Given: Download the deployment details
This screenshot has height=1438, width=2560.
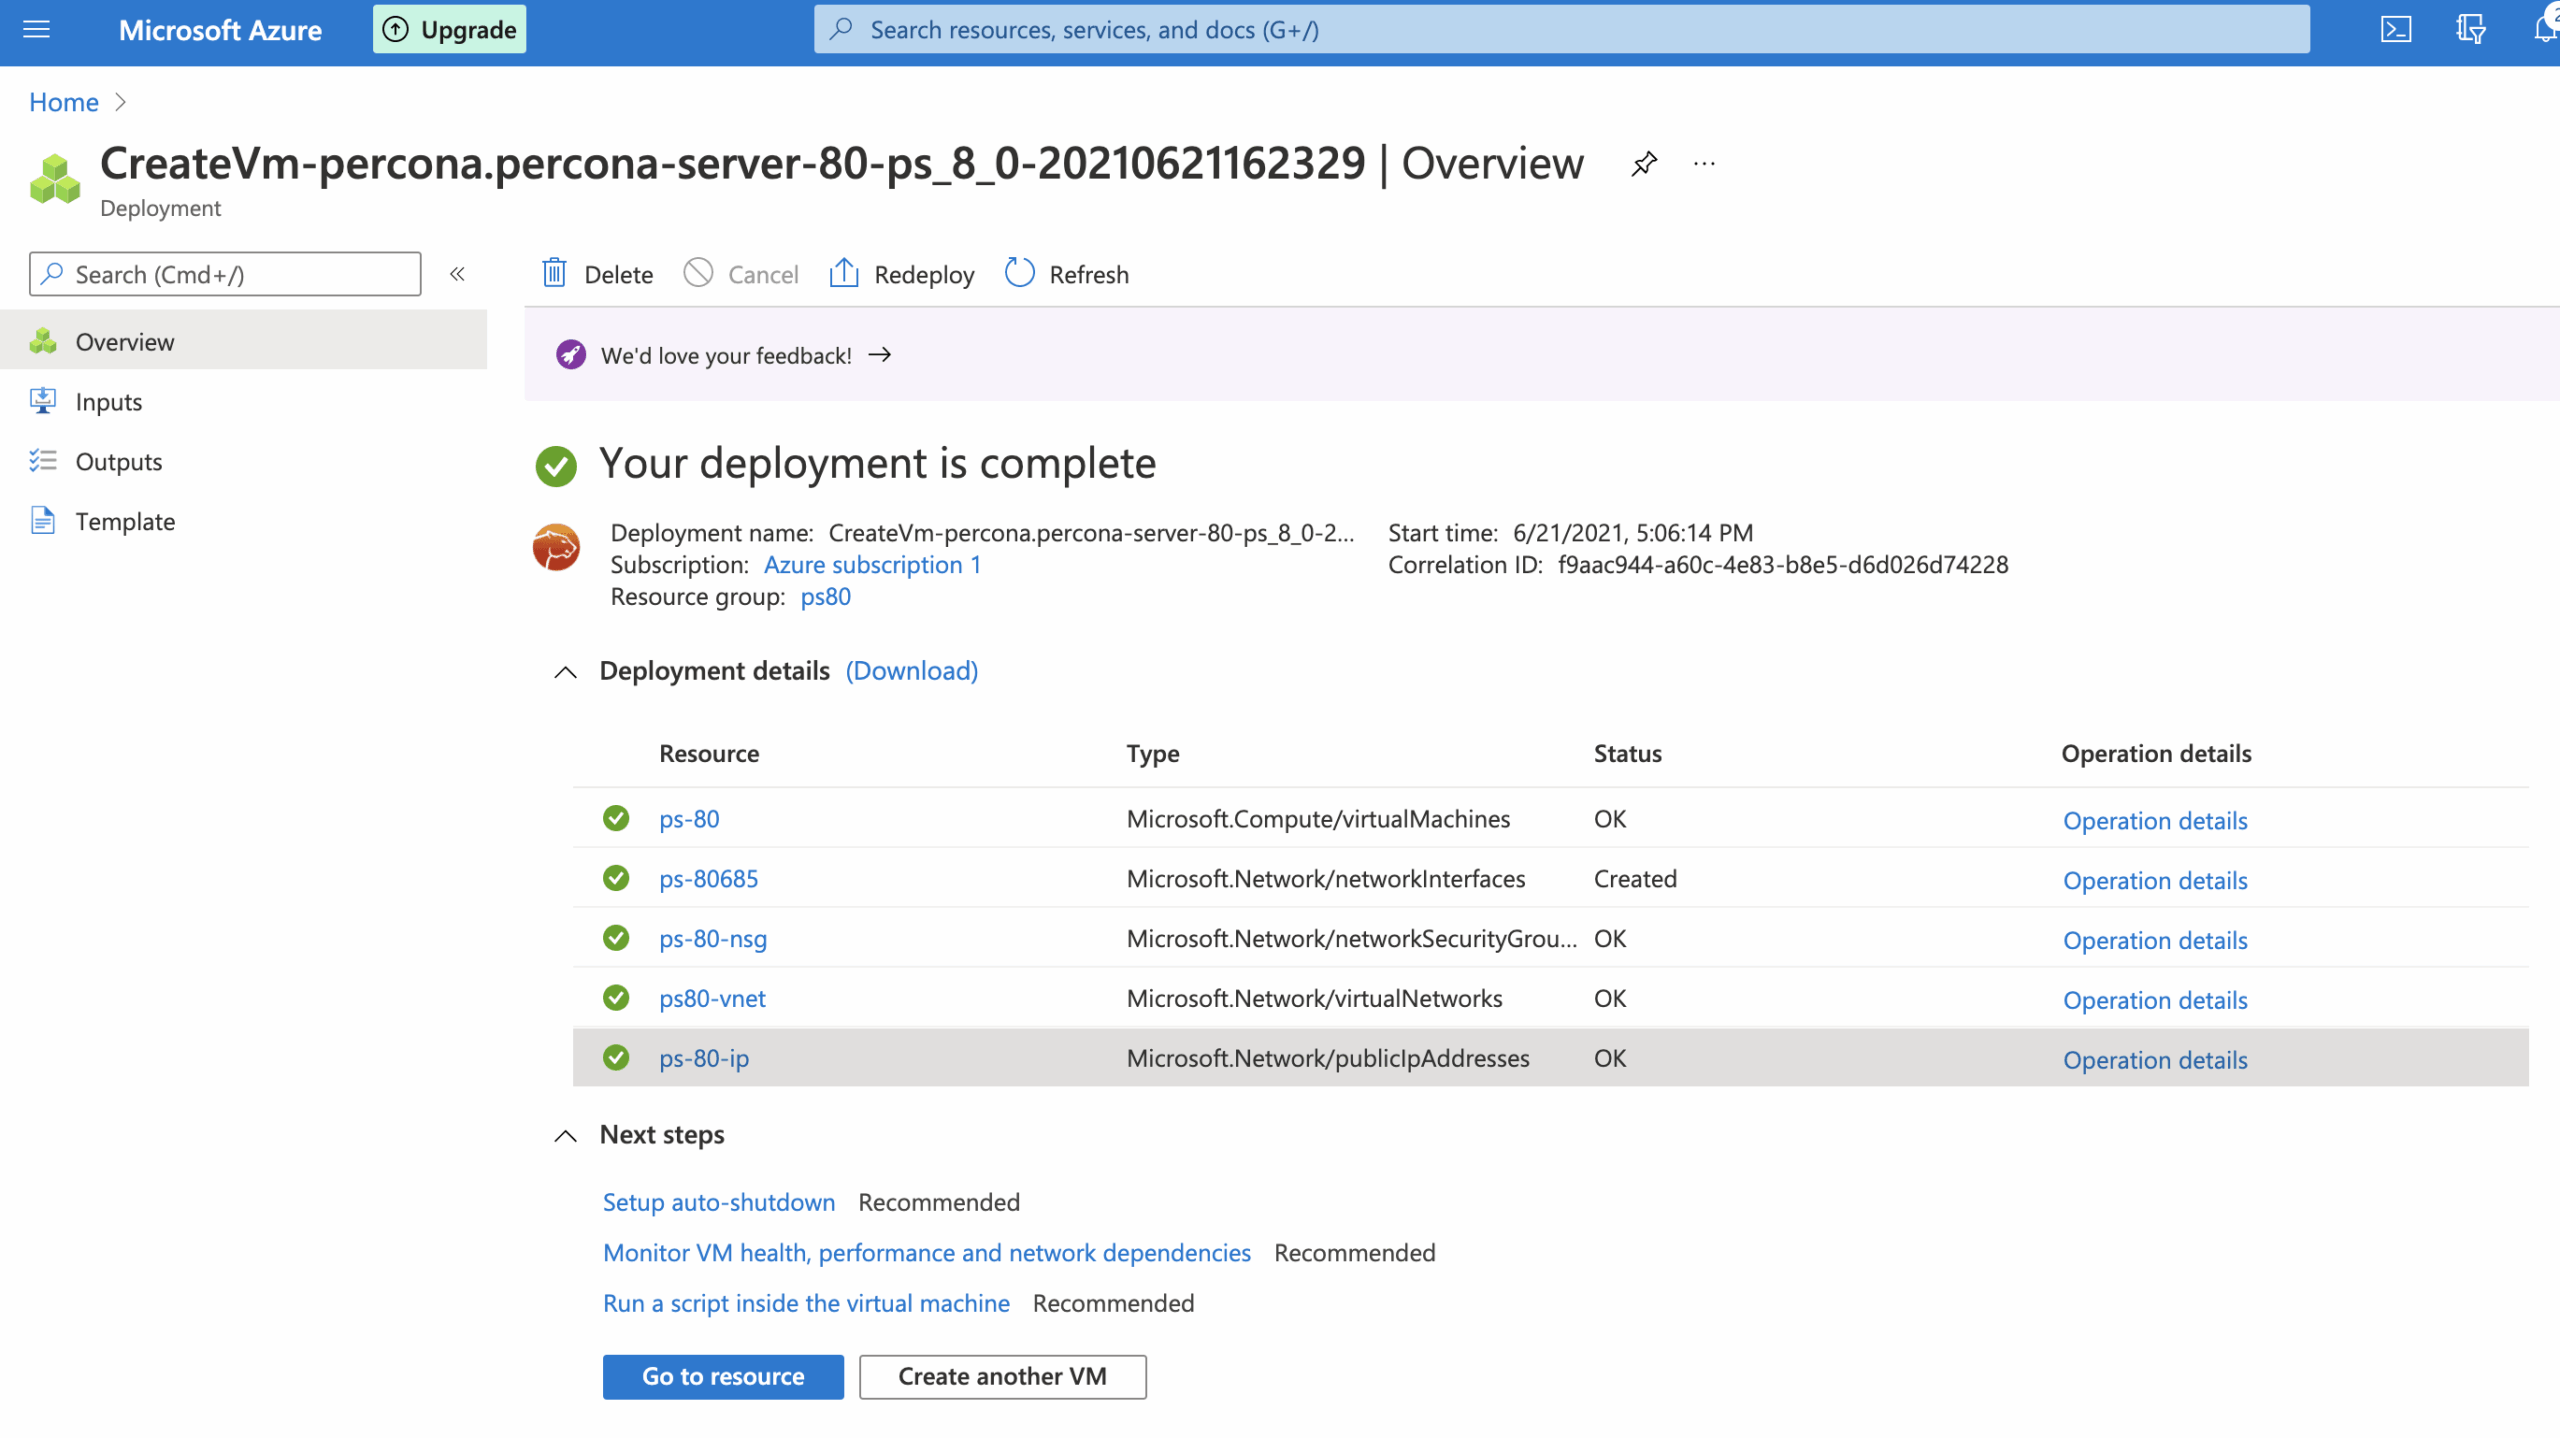Looking at the screenshot, I should (x=911, y=671).
